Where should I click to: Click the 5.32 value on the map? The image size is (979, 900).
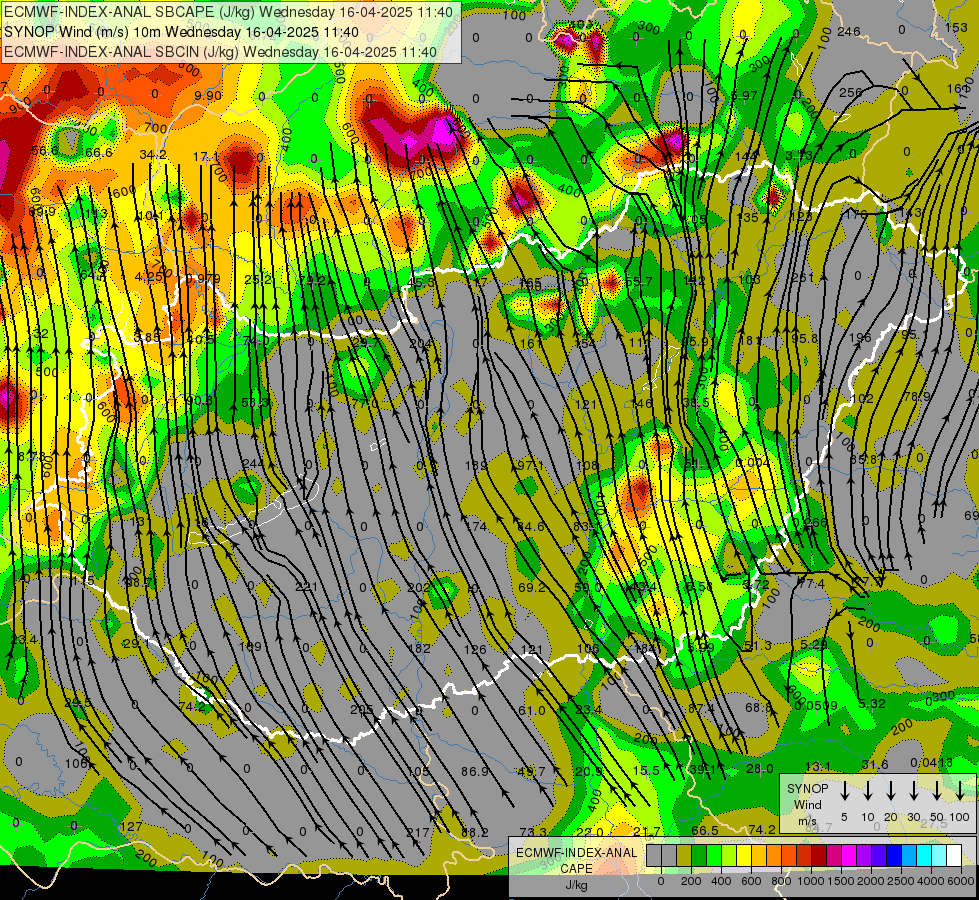pos(872,704)
